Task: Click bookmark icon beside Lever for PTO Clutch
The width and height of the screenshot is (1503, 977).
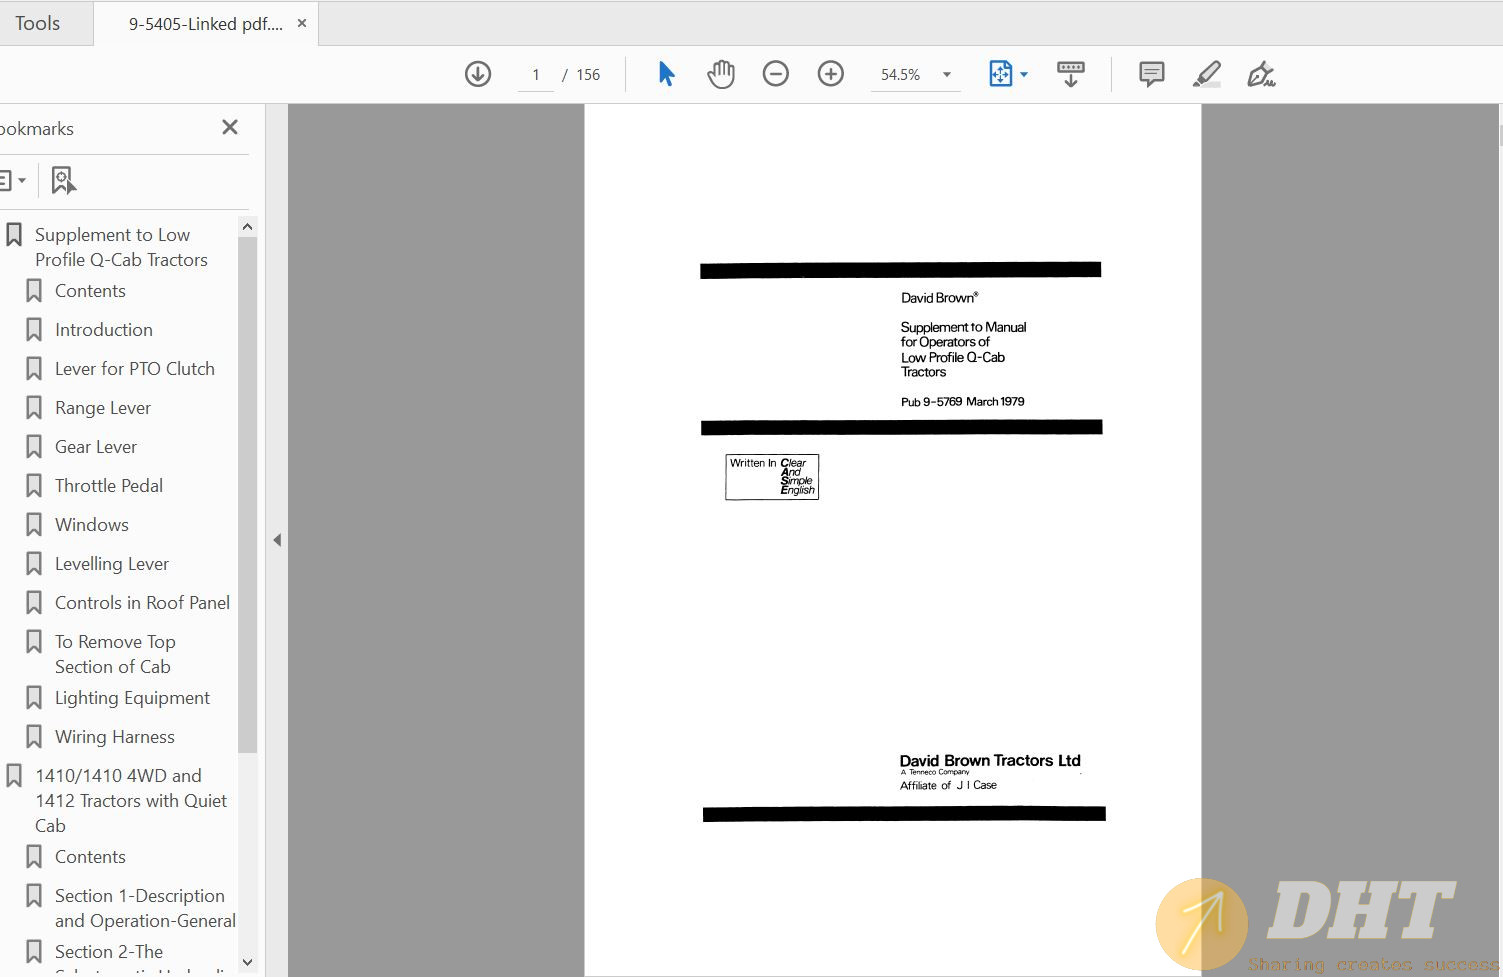Action: coord(33,369)
